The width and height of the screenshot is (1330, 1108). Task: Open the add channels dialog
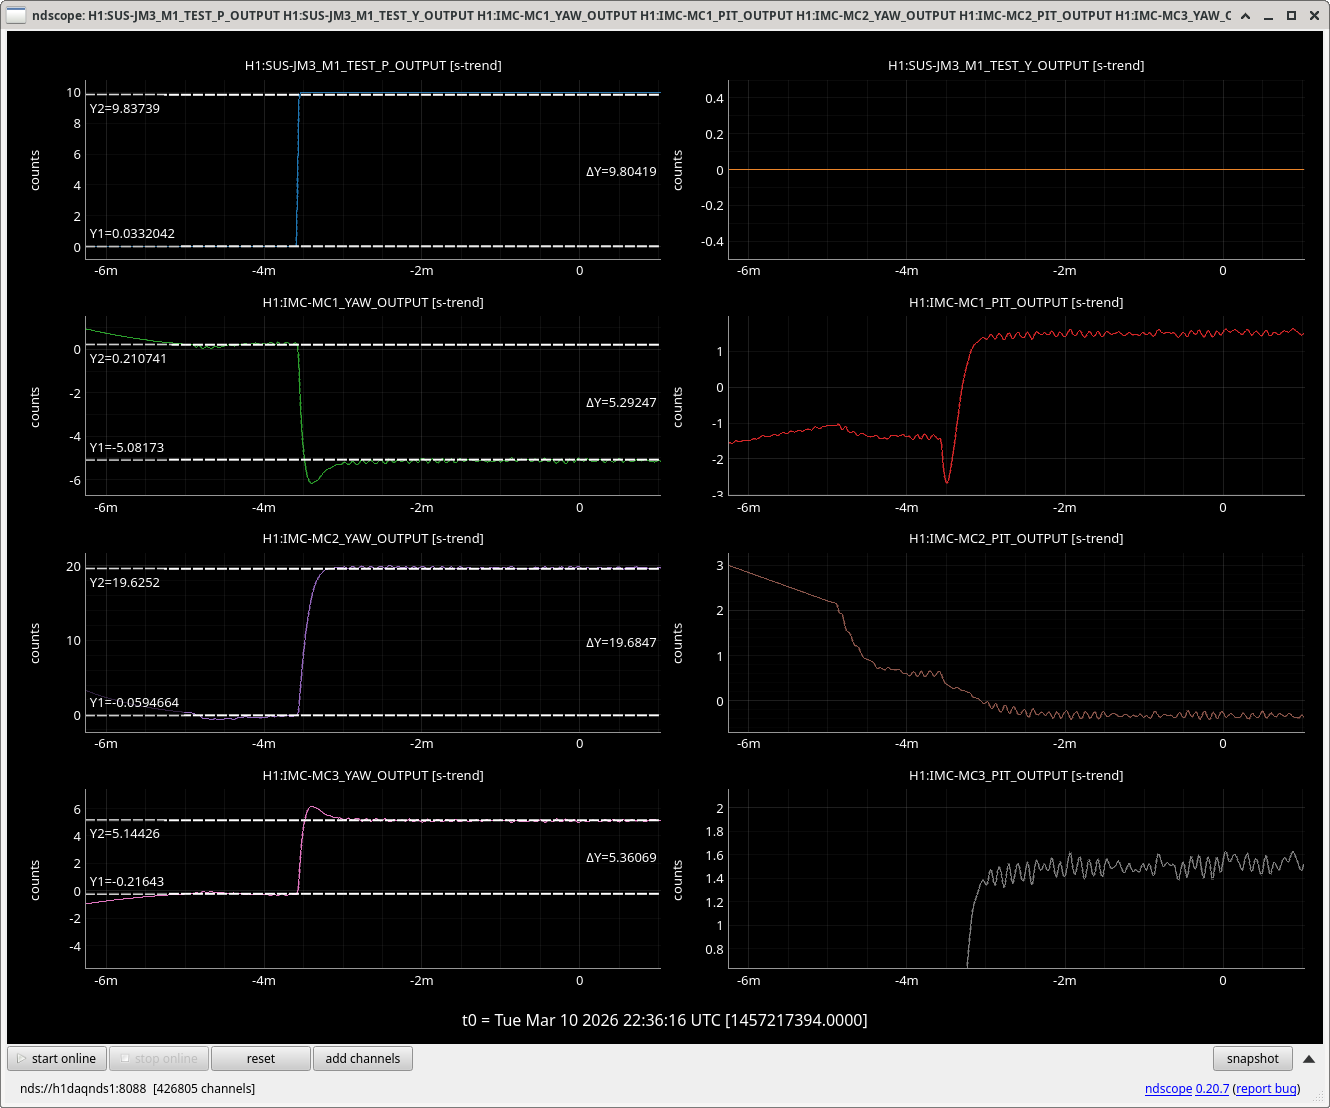(x=362, y=1058)
